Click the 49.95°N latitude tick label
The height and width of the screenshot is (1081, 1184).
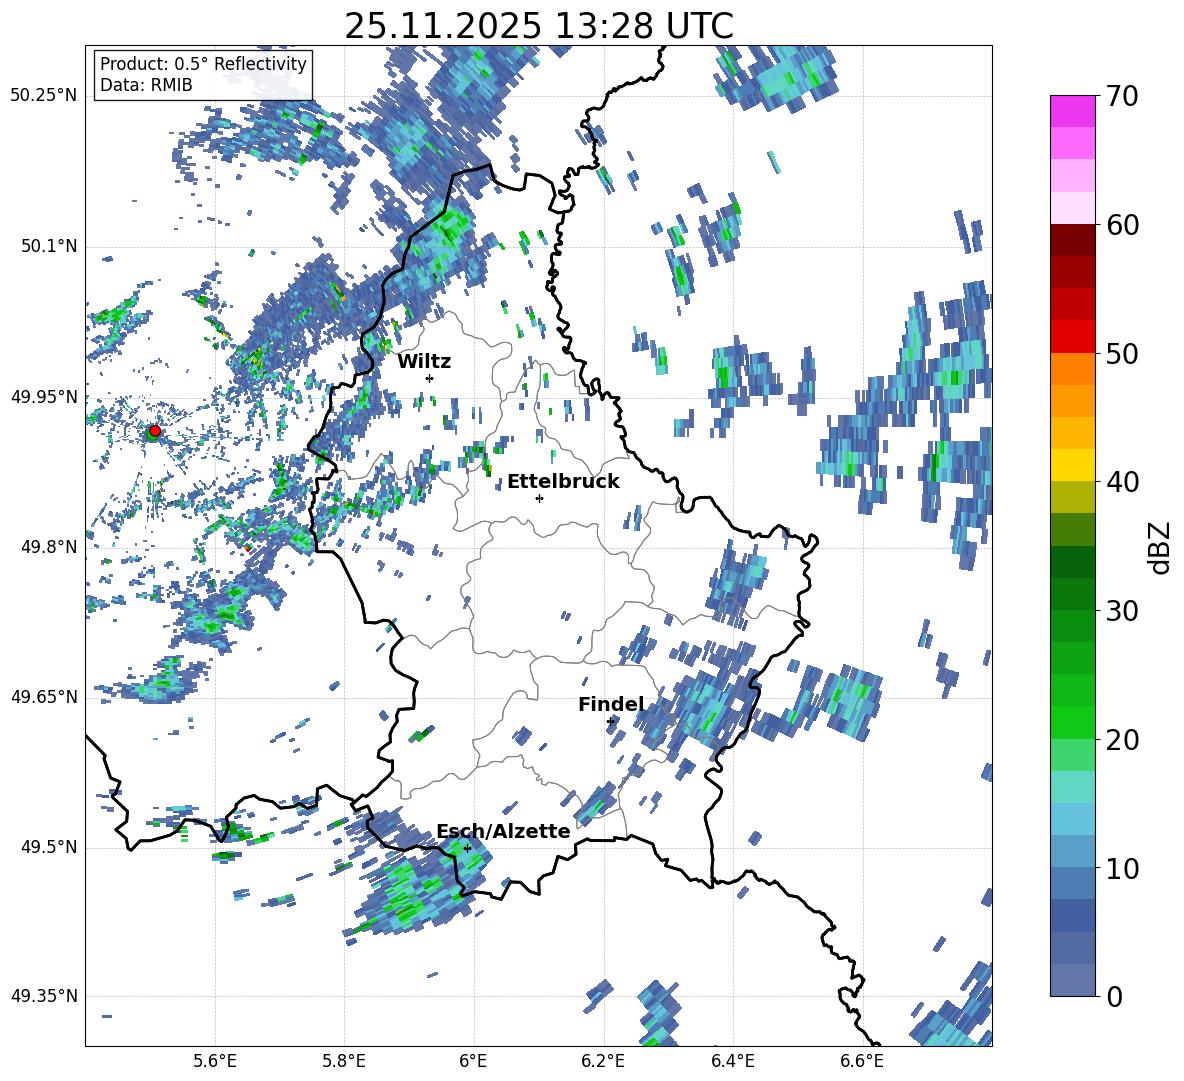44,397
